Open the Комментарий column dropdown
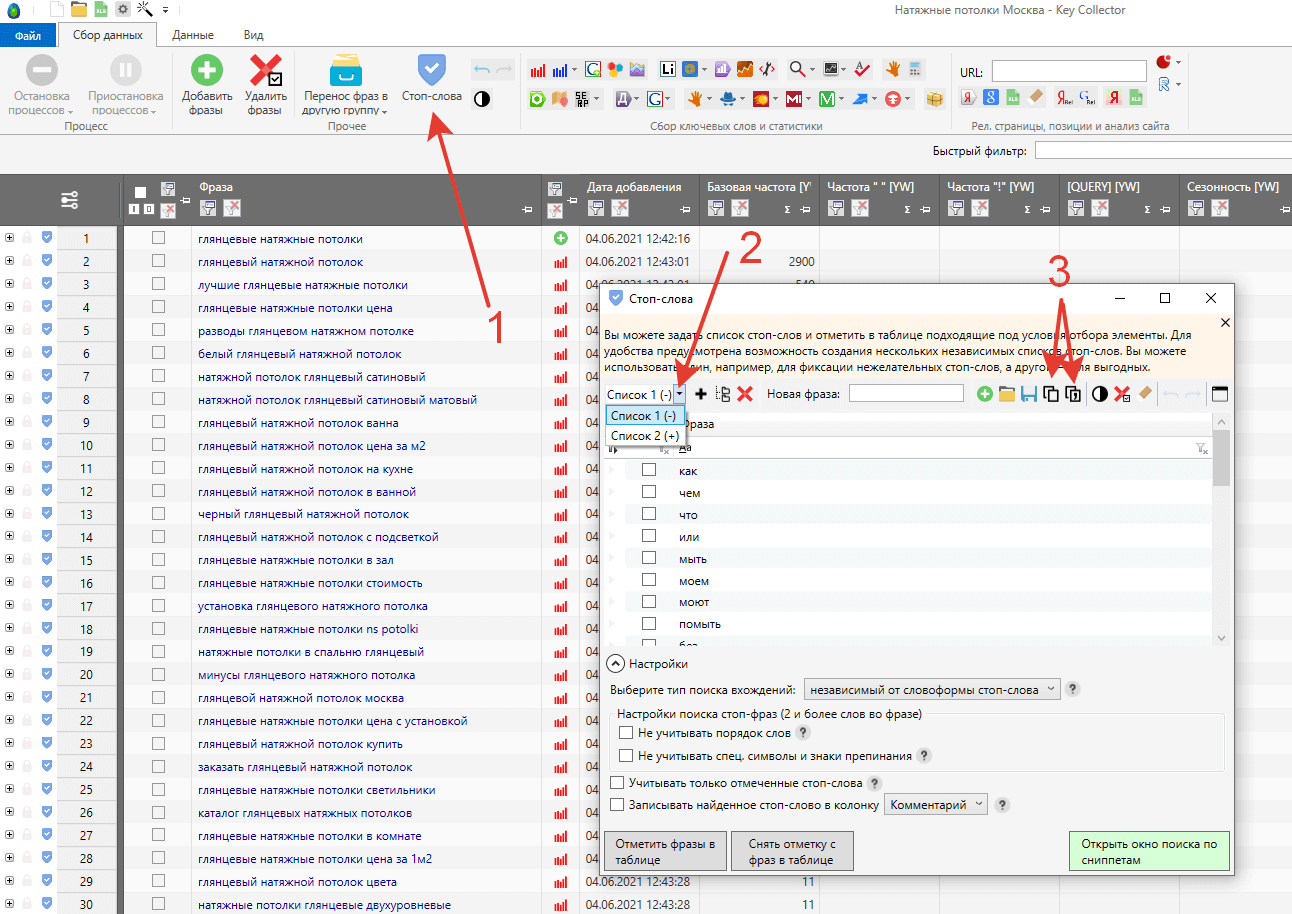Screen dimensions: 1292x914 936,804
